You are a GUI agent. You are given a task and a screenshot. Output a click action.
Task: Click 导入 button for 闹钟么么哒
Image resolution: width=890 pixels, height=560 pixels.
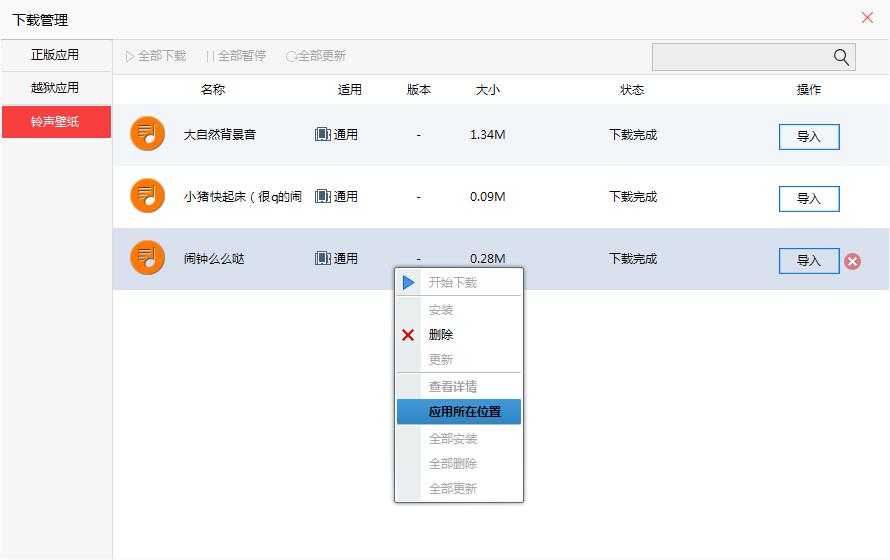[808, 261]
